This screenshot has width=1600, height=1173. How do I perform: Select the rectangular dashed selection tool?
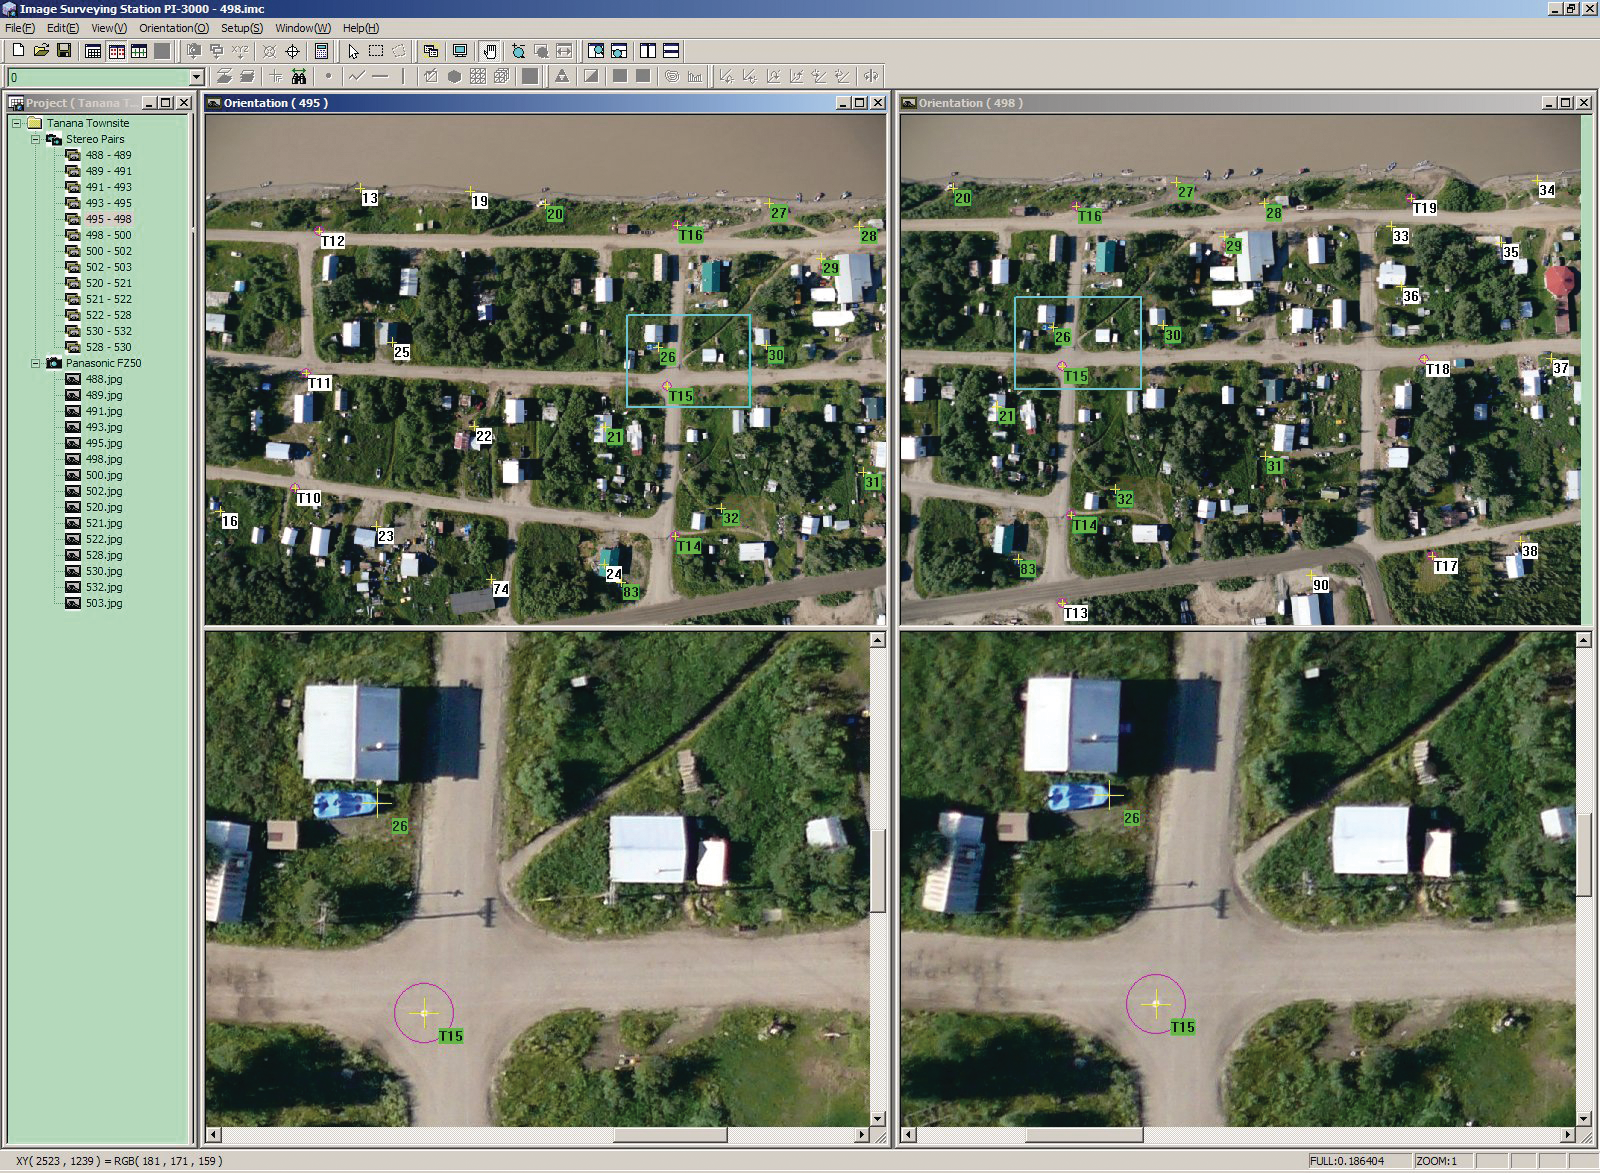click(376, 51)
